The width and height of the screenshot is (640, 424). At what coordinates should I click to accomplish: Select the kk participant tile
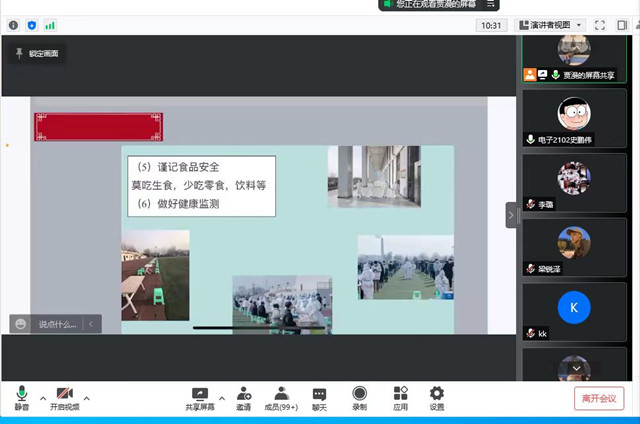pyautogui.click(x=574, y=312)
